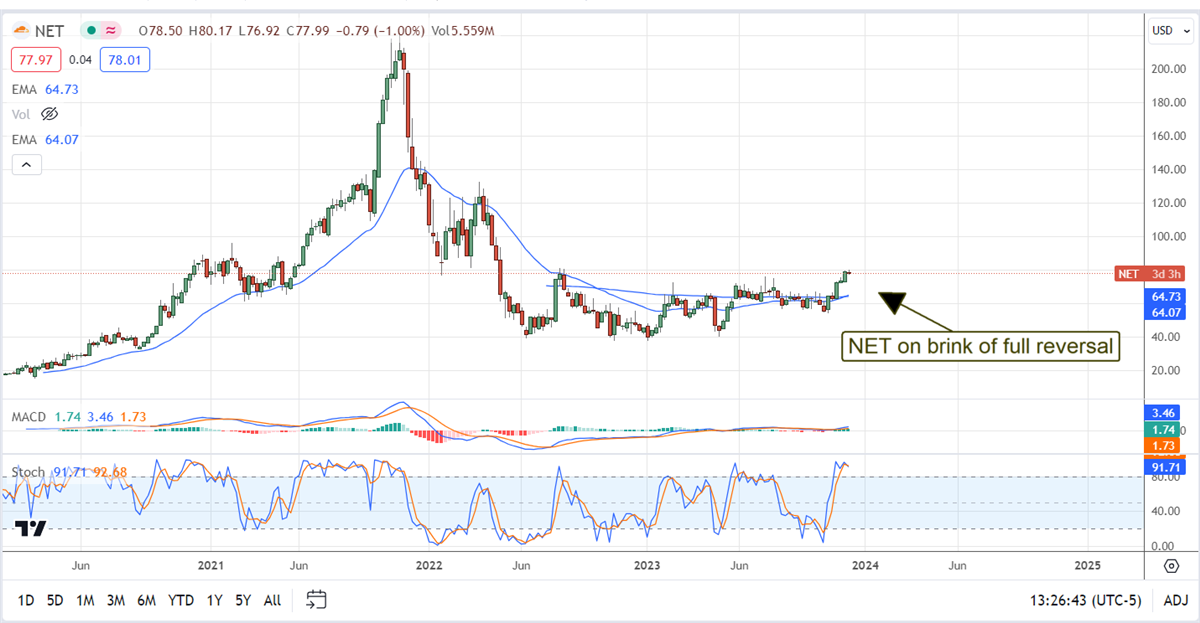Select the EMA 64.73 legend entry
The image size is (1200, 623).
coord(46,89)
